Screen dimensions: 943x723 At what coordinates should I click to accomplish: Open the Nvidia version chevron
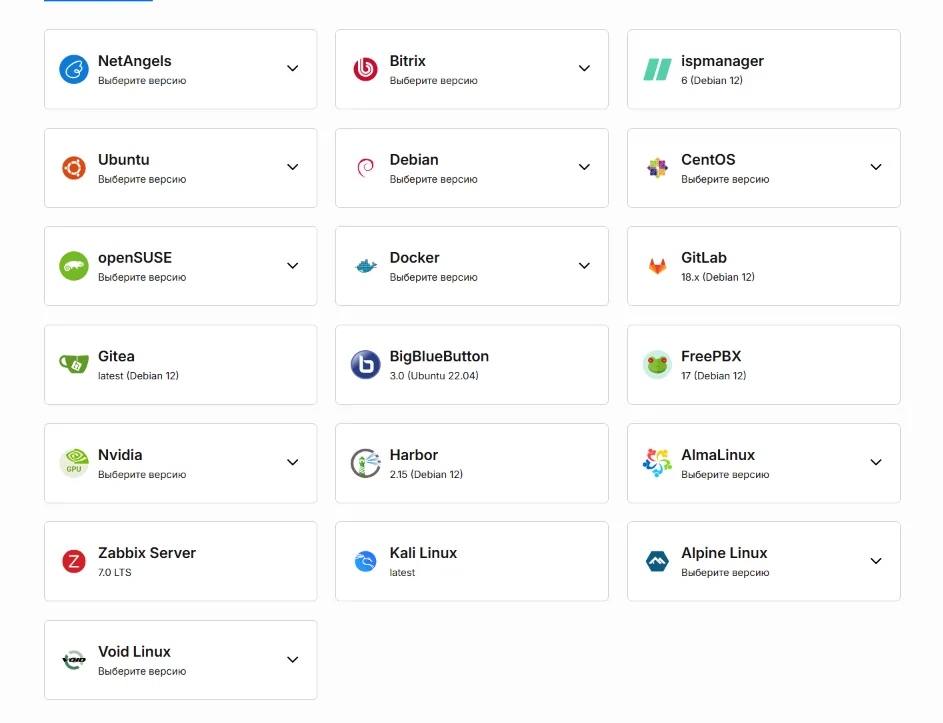pos(292,463)
